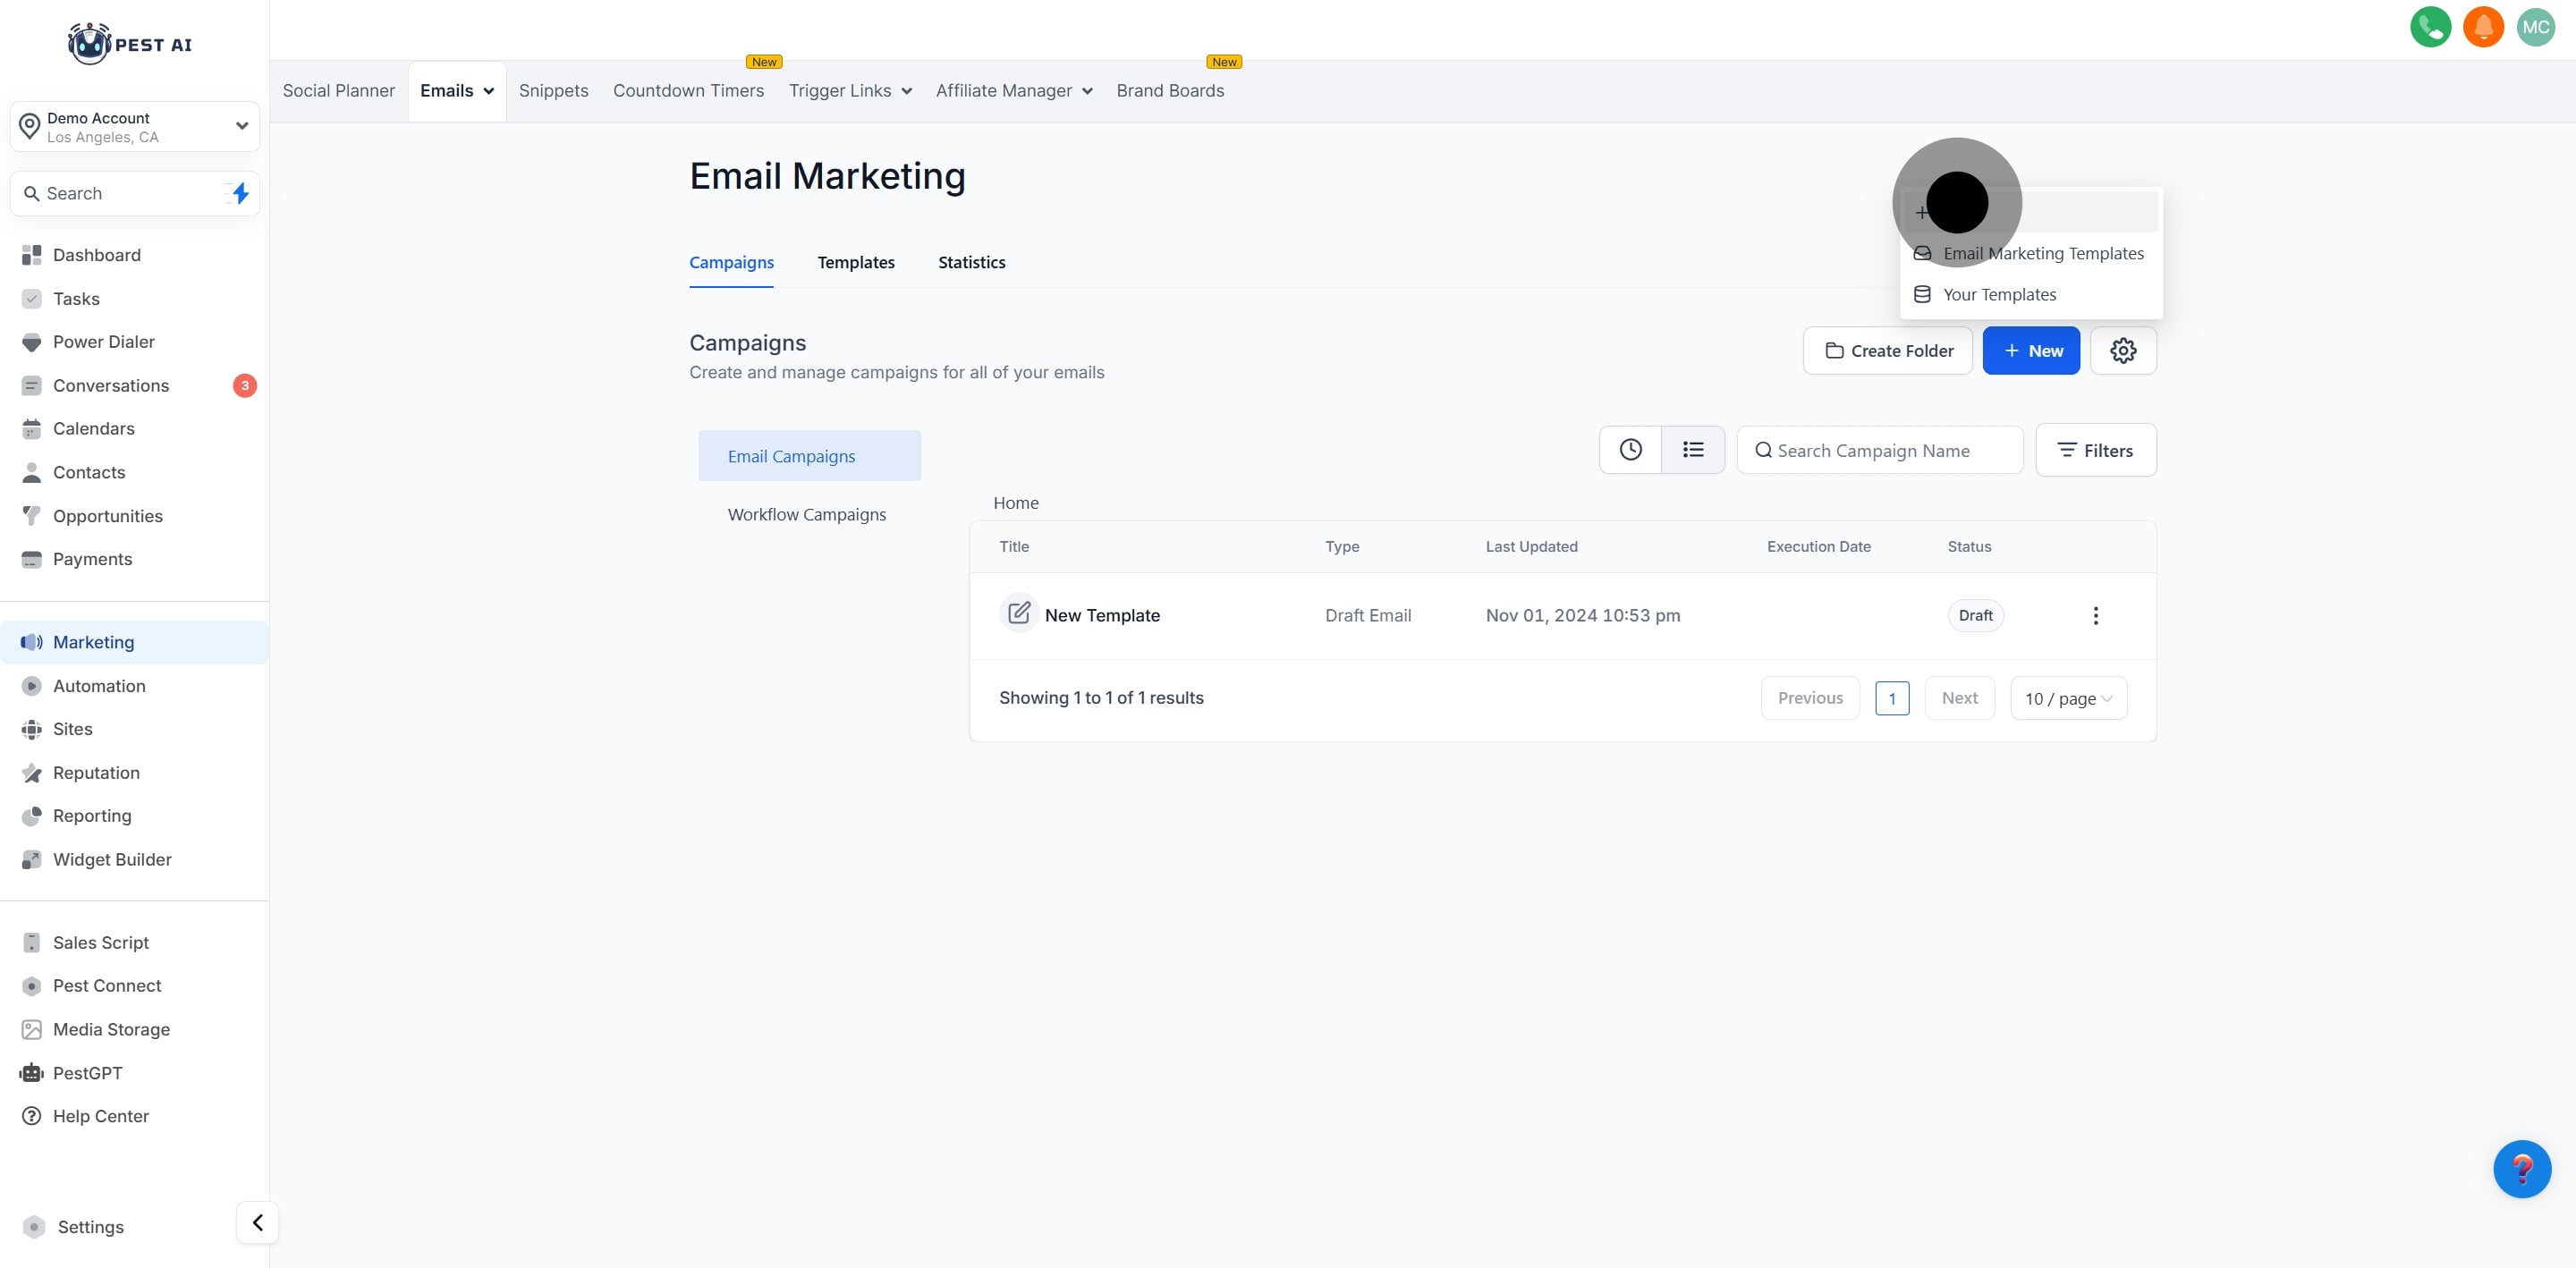This screenshot has height=1268, width=2576.
Task: Click the green phone dialer icon
Action: [2430, 27]
